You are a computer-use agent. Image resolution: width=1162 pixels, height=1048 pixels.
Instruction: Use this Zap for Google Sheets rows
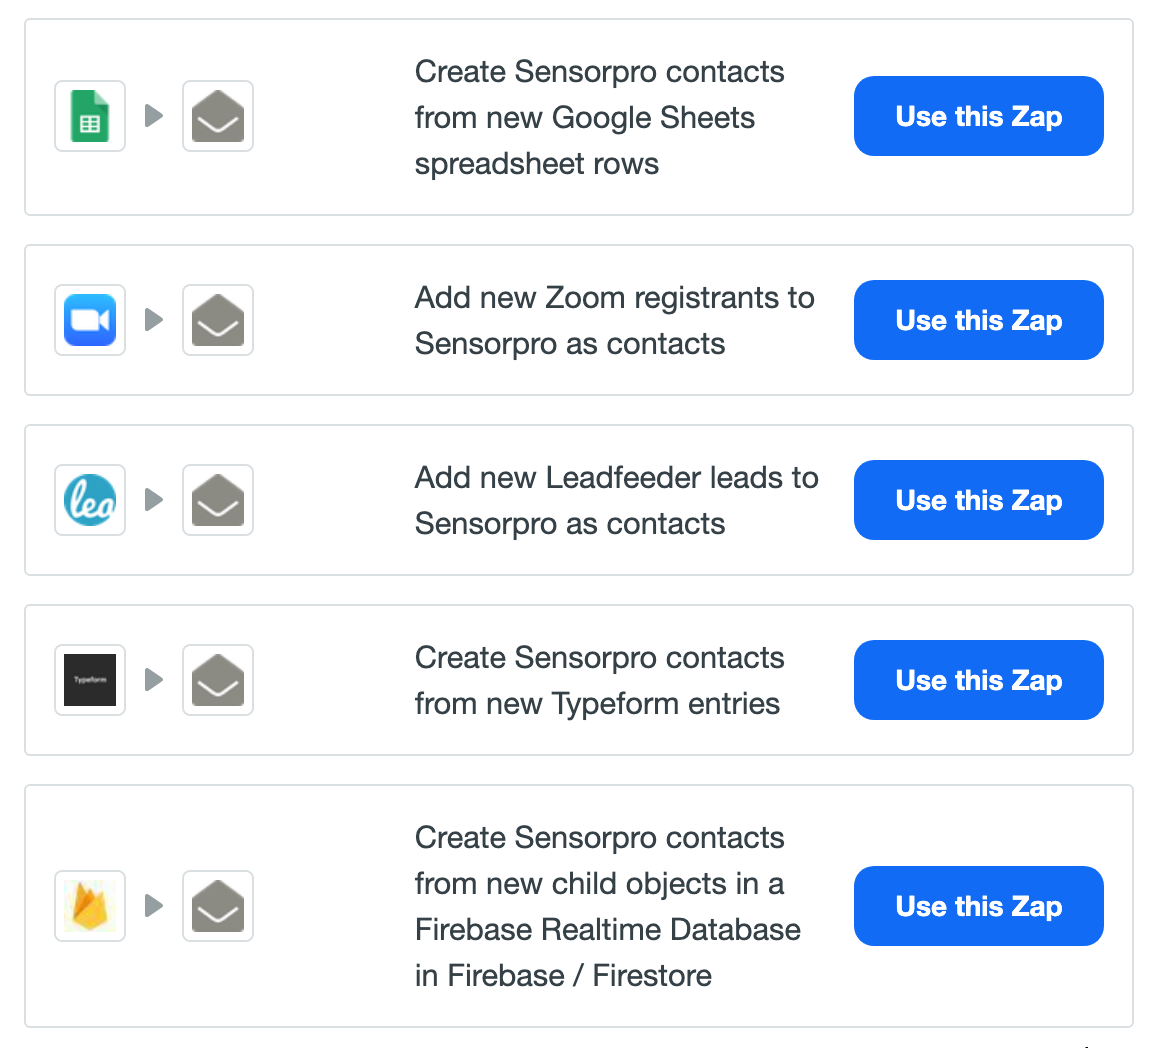(x=978, y=116)
